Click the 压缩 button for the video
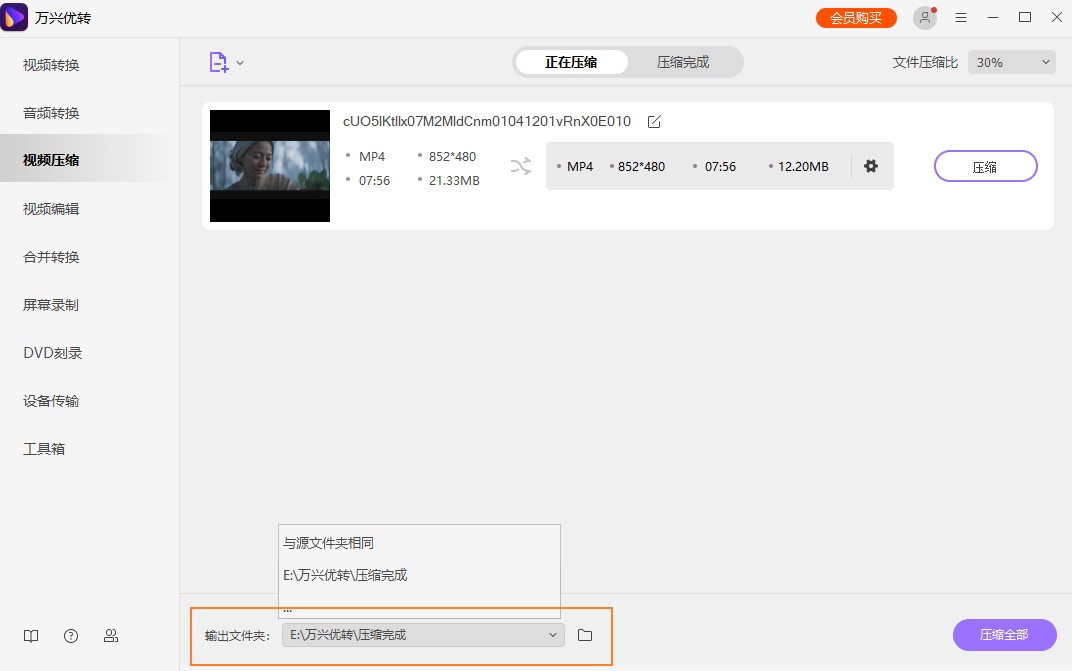Screen dimensions: 1072x671 tap(985, 166)
